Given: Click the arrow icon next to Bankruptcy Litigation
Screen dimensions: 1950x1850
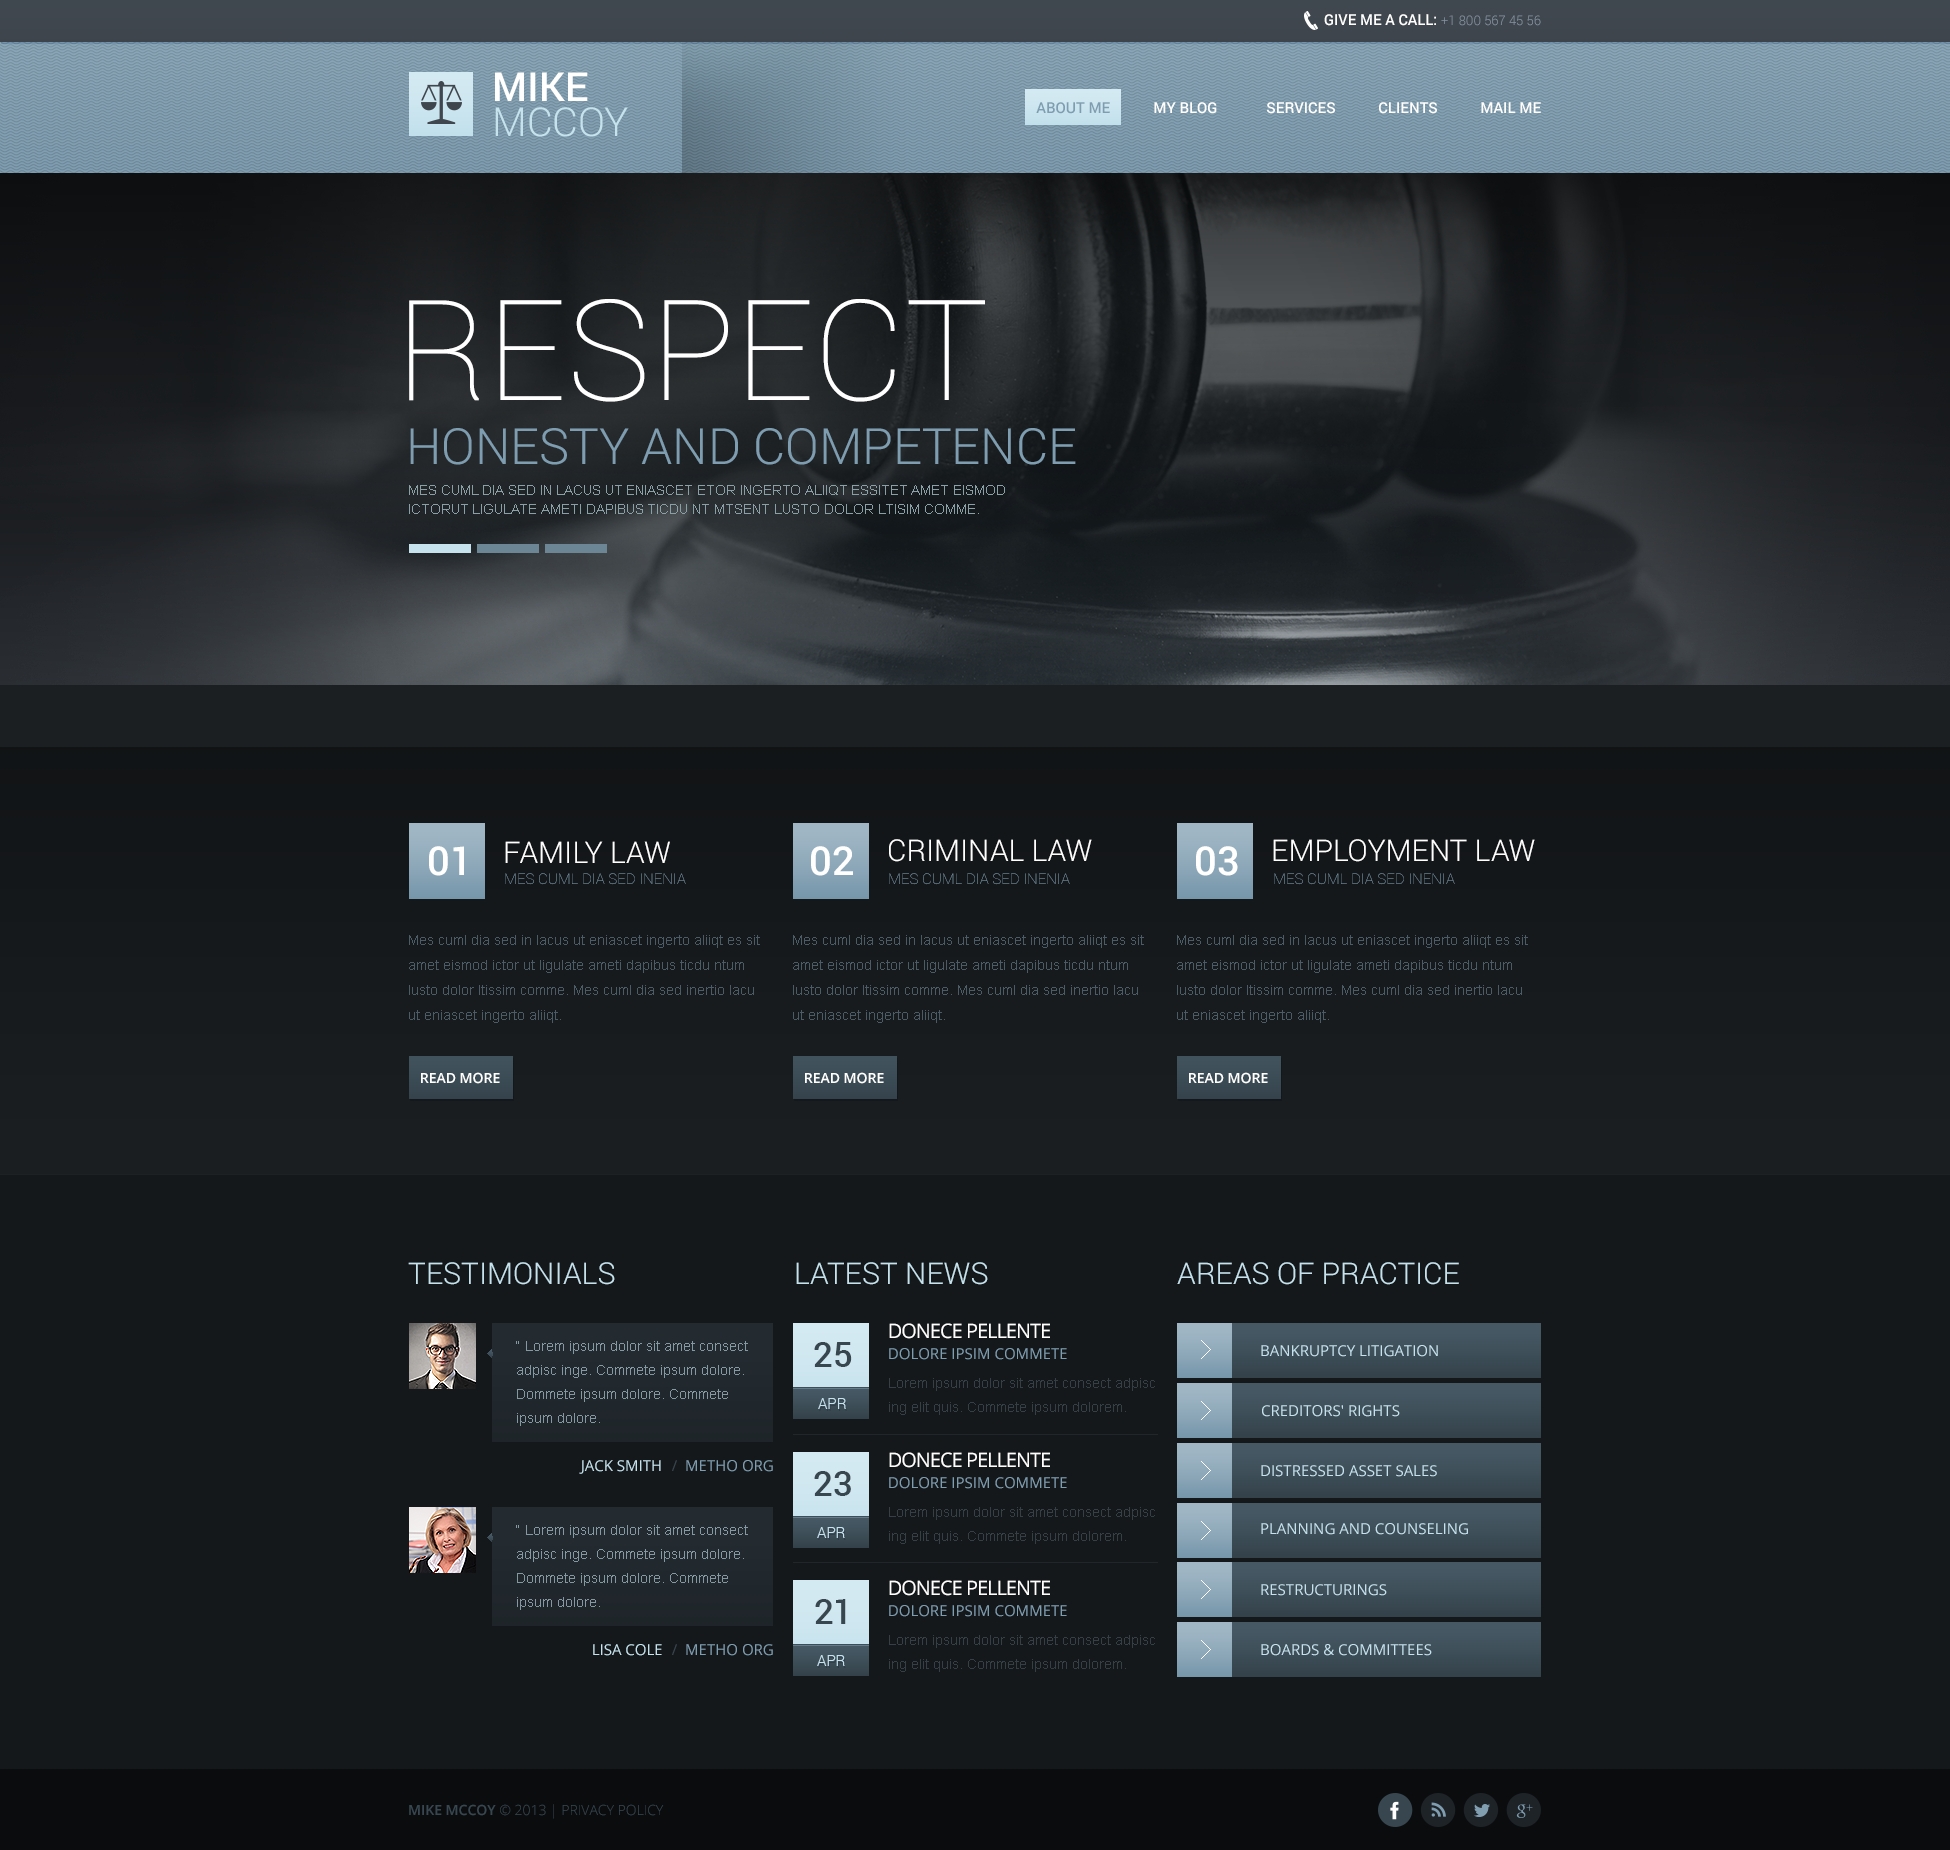Looking at the screenshot, I should 1206,1349.
